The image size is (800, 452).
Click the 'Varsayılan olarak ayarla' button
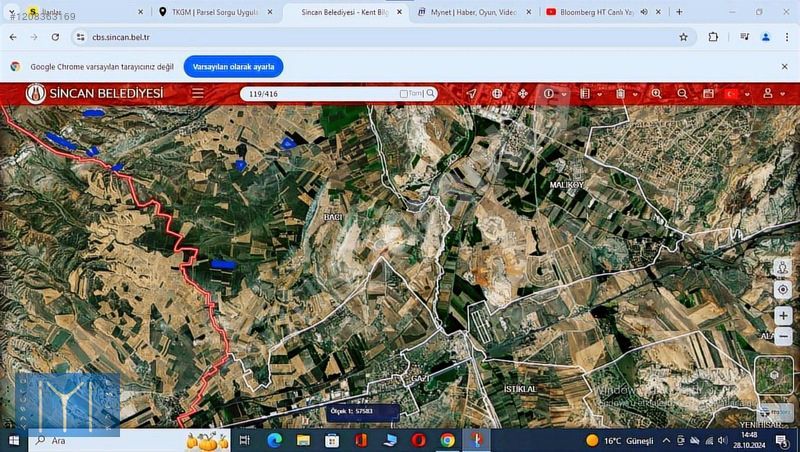tap(233, 66)
